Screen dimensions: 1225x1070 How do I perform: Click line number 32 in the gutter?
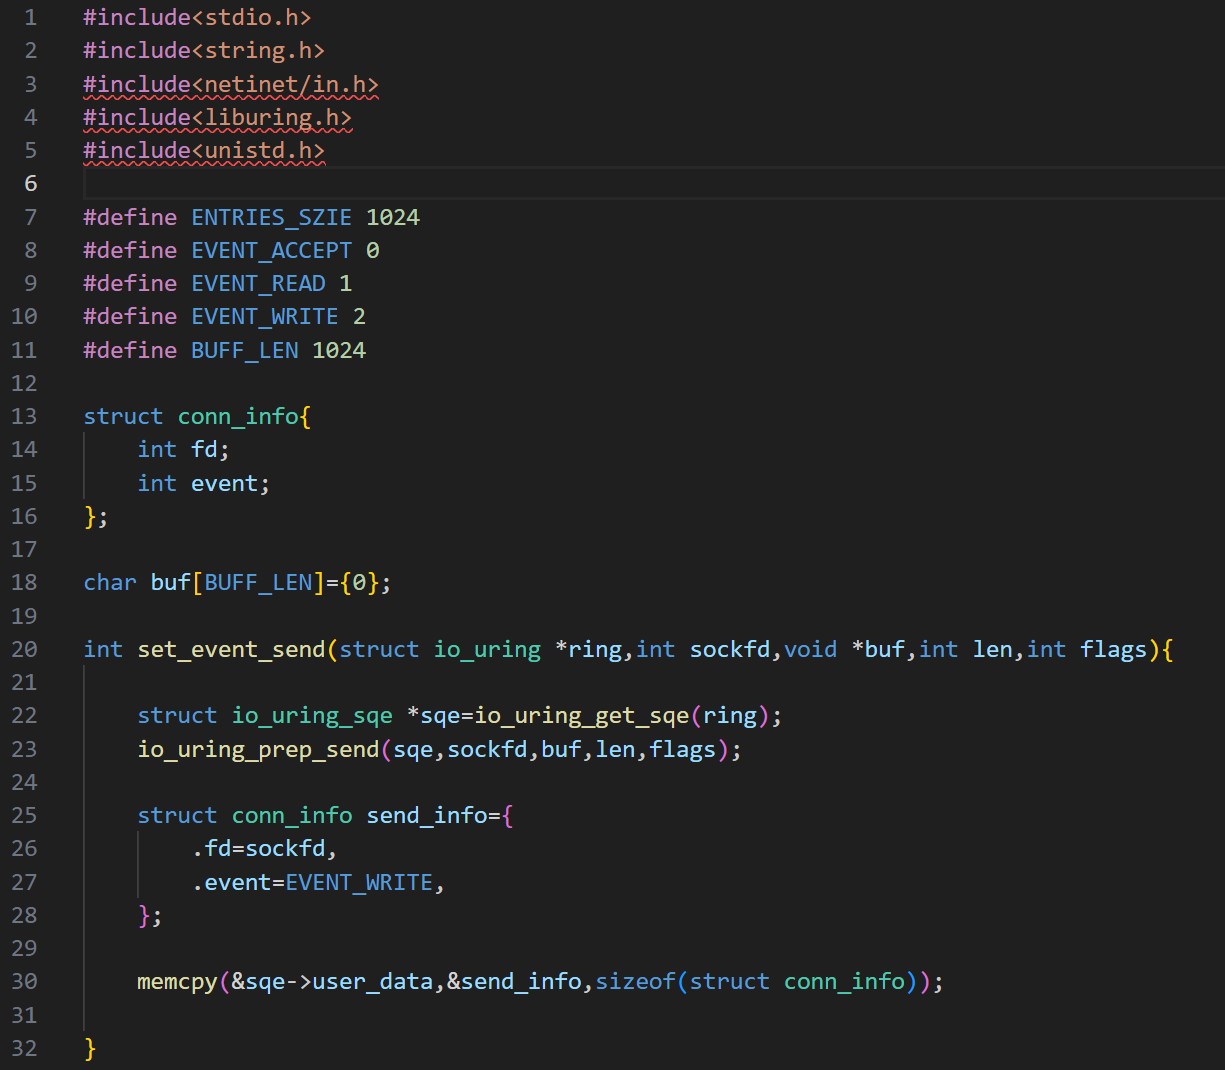pyautogui.click(x=24, y=1048)
